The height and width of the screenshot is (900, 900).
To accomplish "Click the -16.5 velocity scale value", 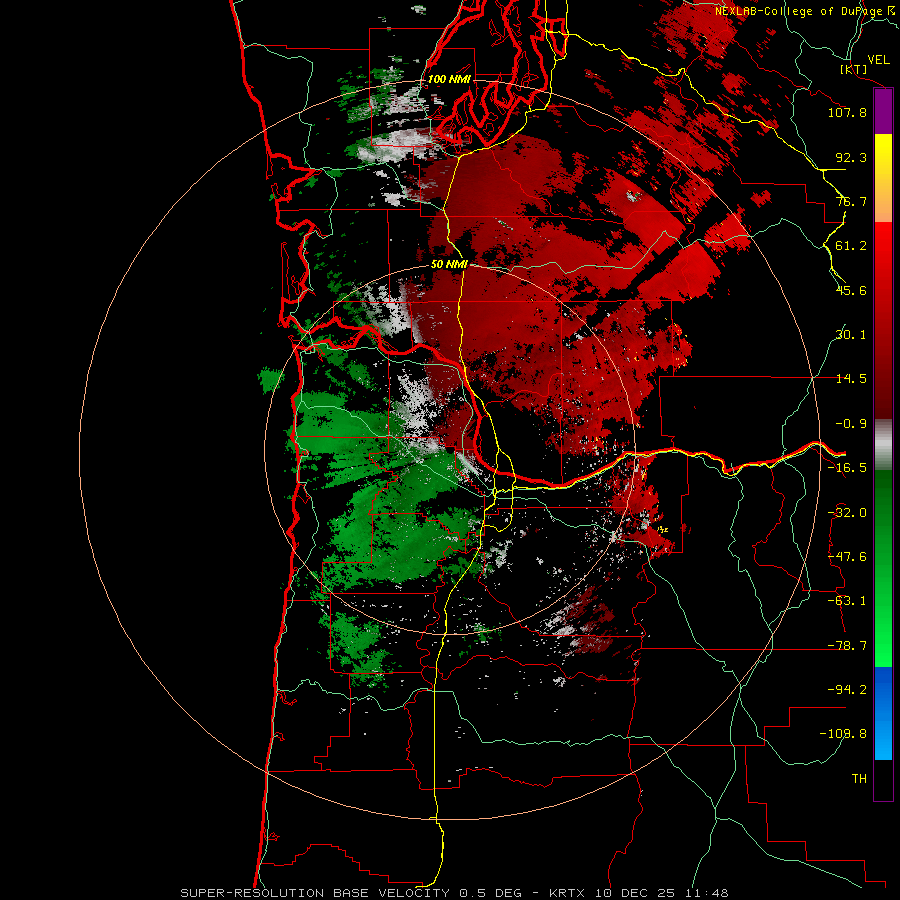I will pyautogui.click(x=847, y=468).
